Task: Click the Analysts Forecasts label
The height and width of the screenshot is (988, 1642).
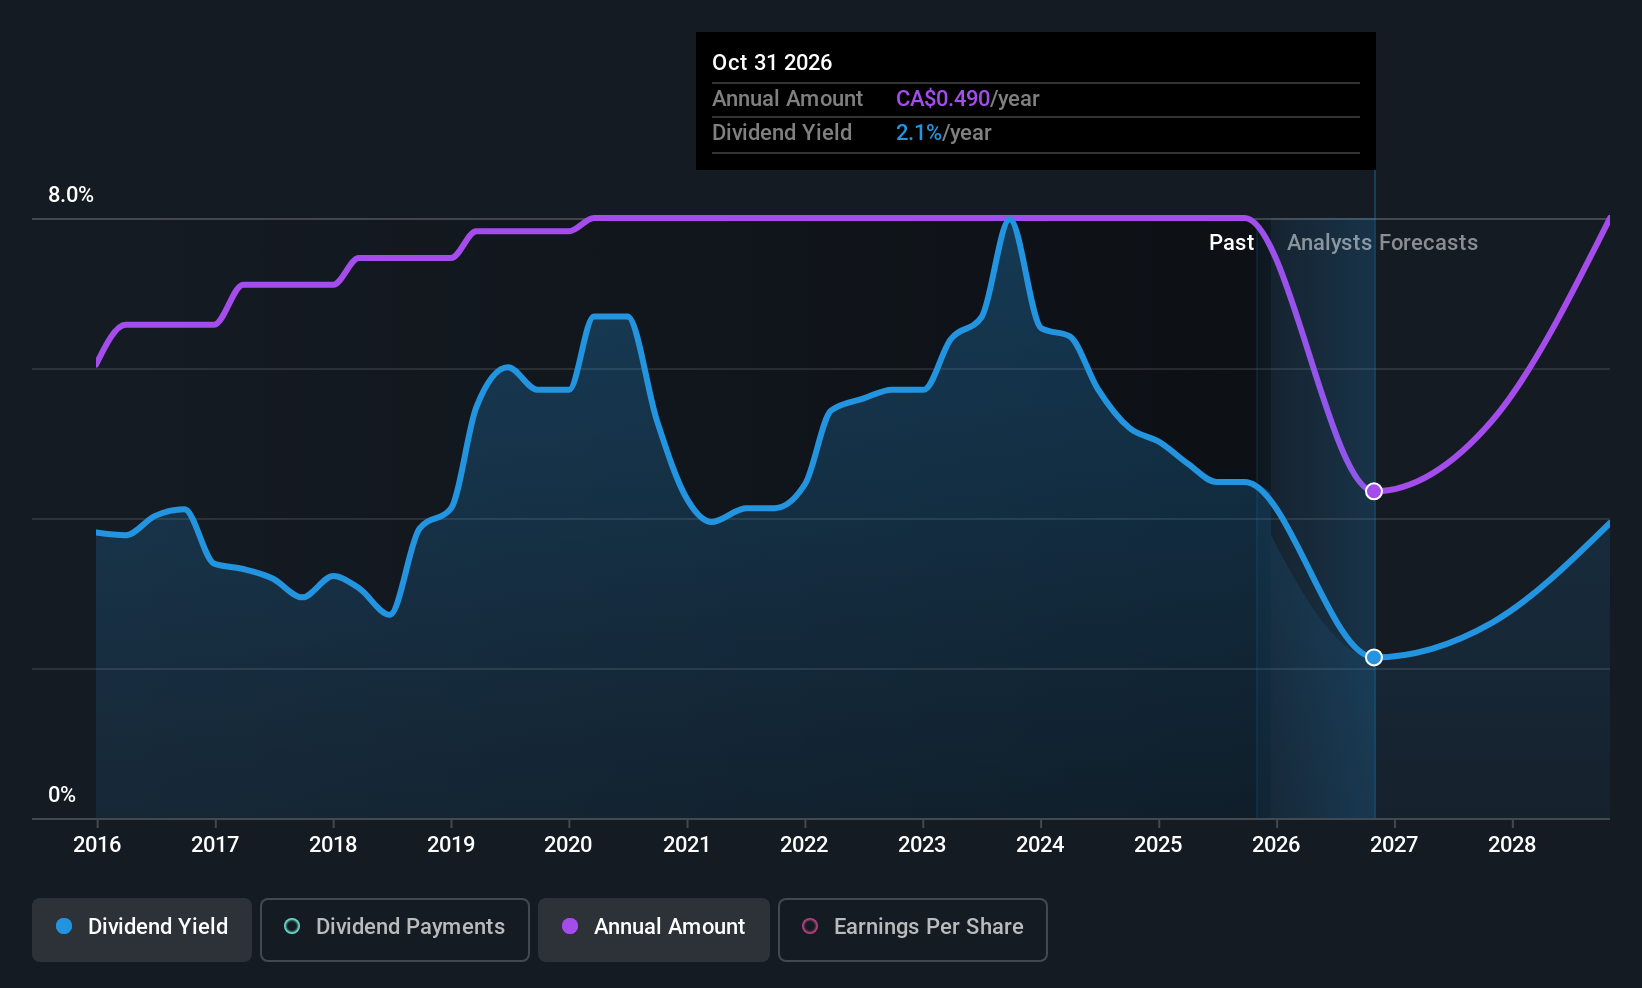Action: pos(1382,243)
